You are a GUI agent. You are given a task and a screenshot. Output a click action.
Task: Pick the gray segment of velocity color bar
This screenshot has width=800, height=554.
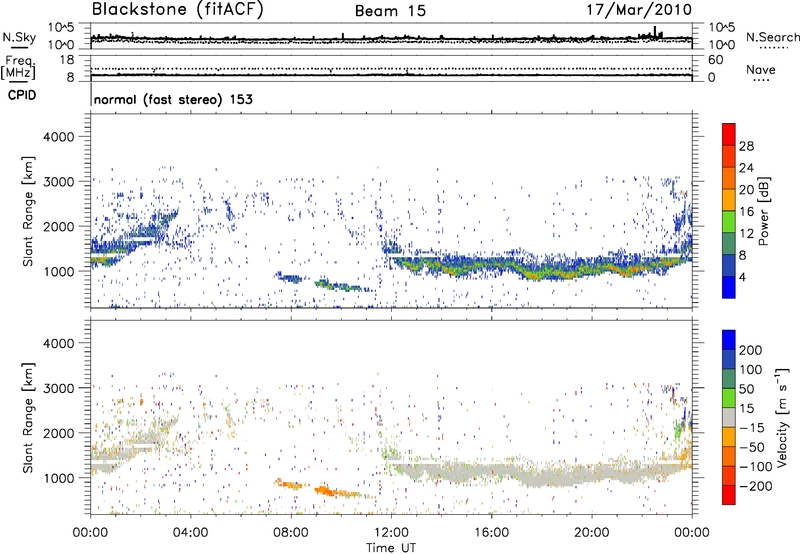(x=729, y=418)
